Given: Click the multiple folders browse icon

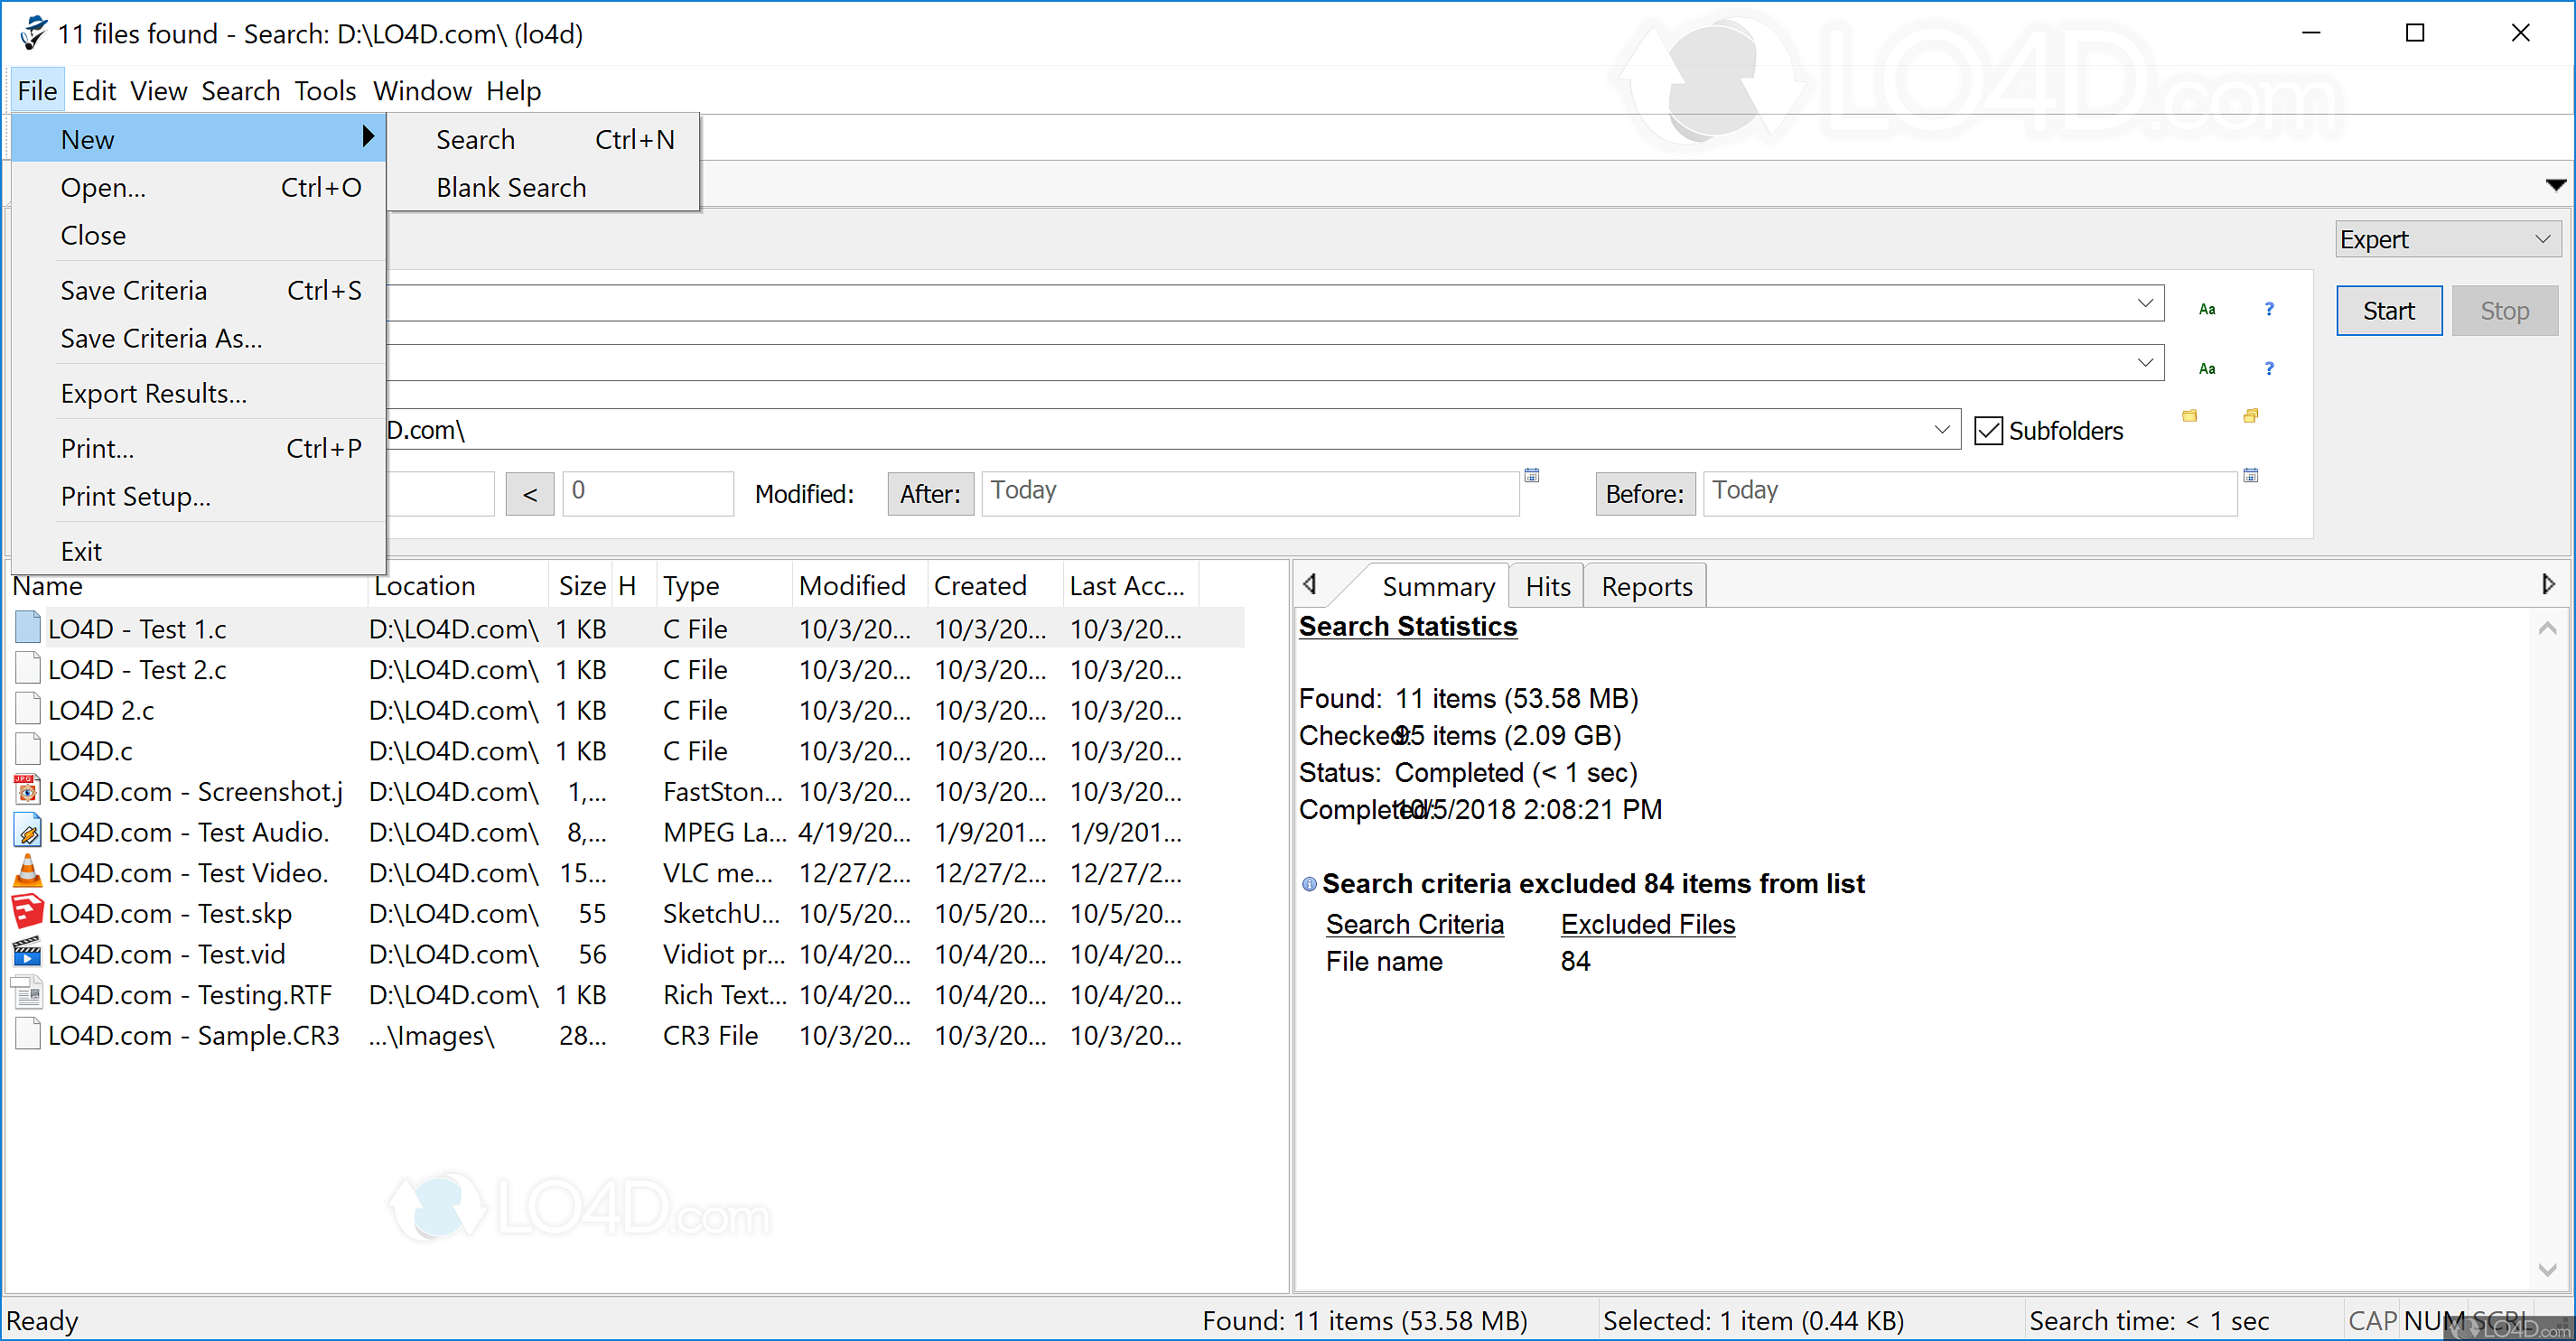Looking at the screenshot, I should tap(2250, 415).
